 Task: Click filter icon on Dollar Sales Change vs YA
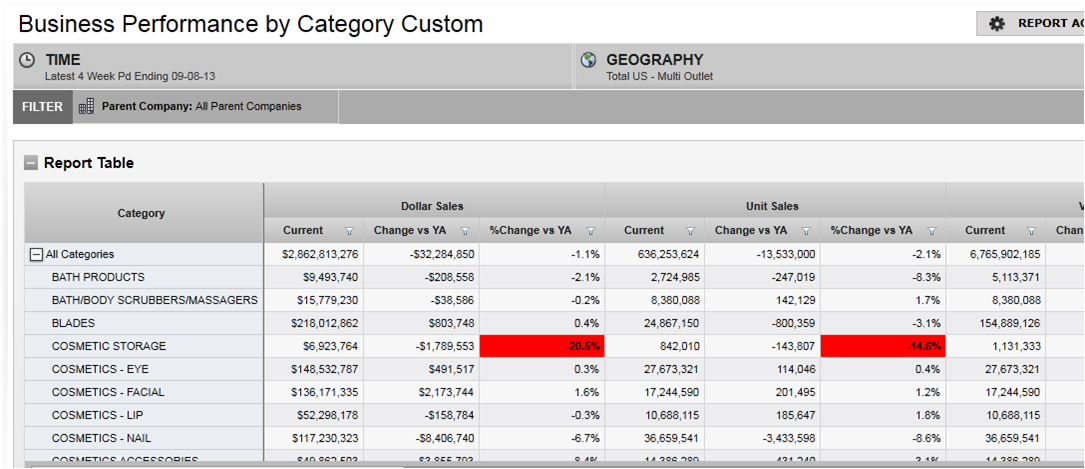point(465,231)
